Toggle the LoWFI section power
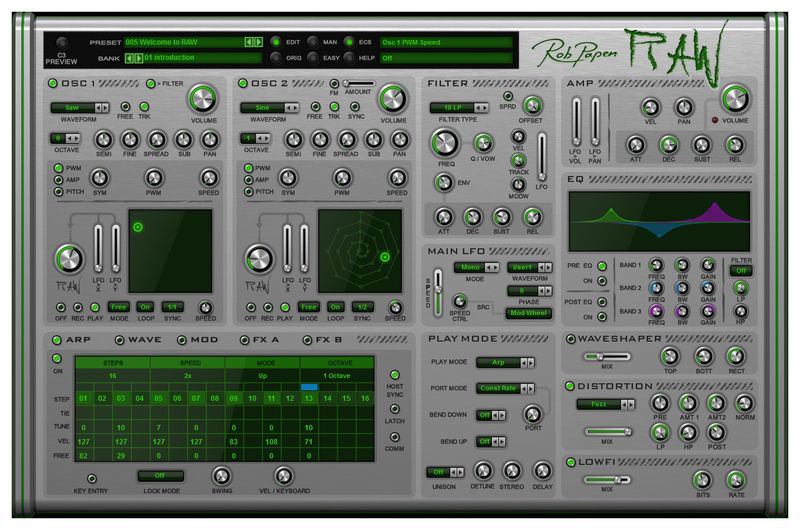This screenshot has width=800, height=530. 571,462
